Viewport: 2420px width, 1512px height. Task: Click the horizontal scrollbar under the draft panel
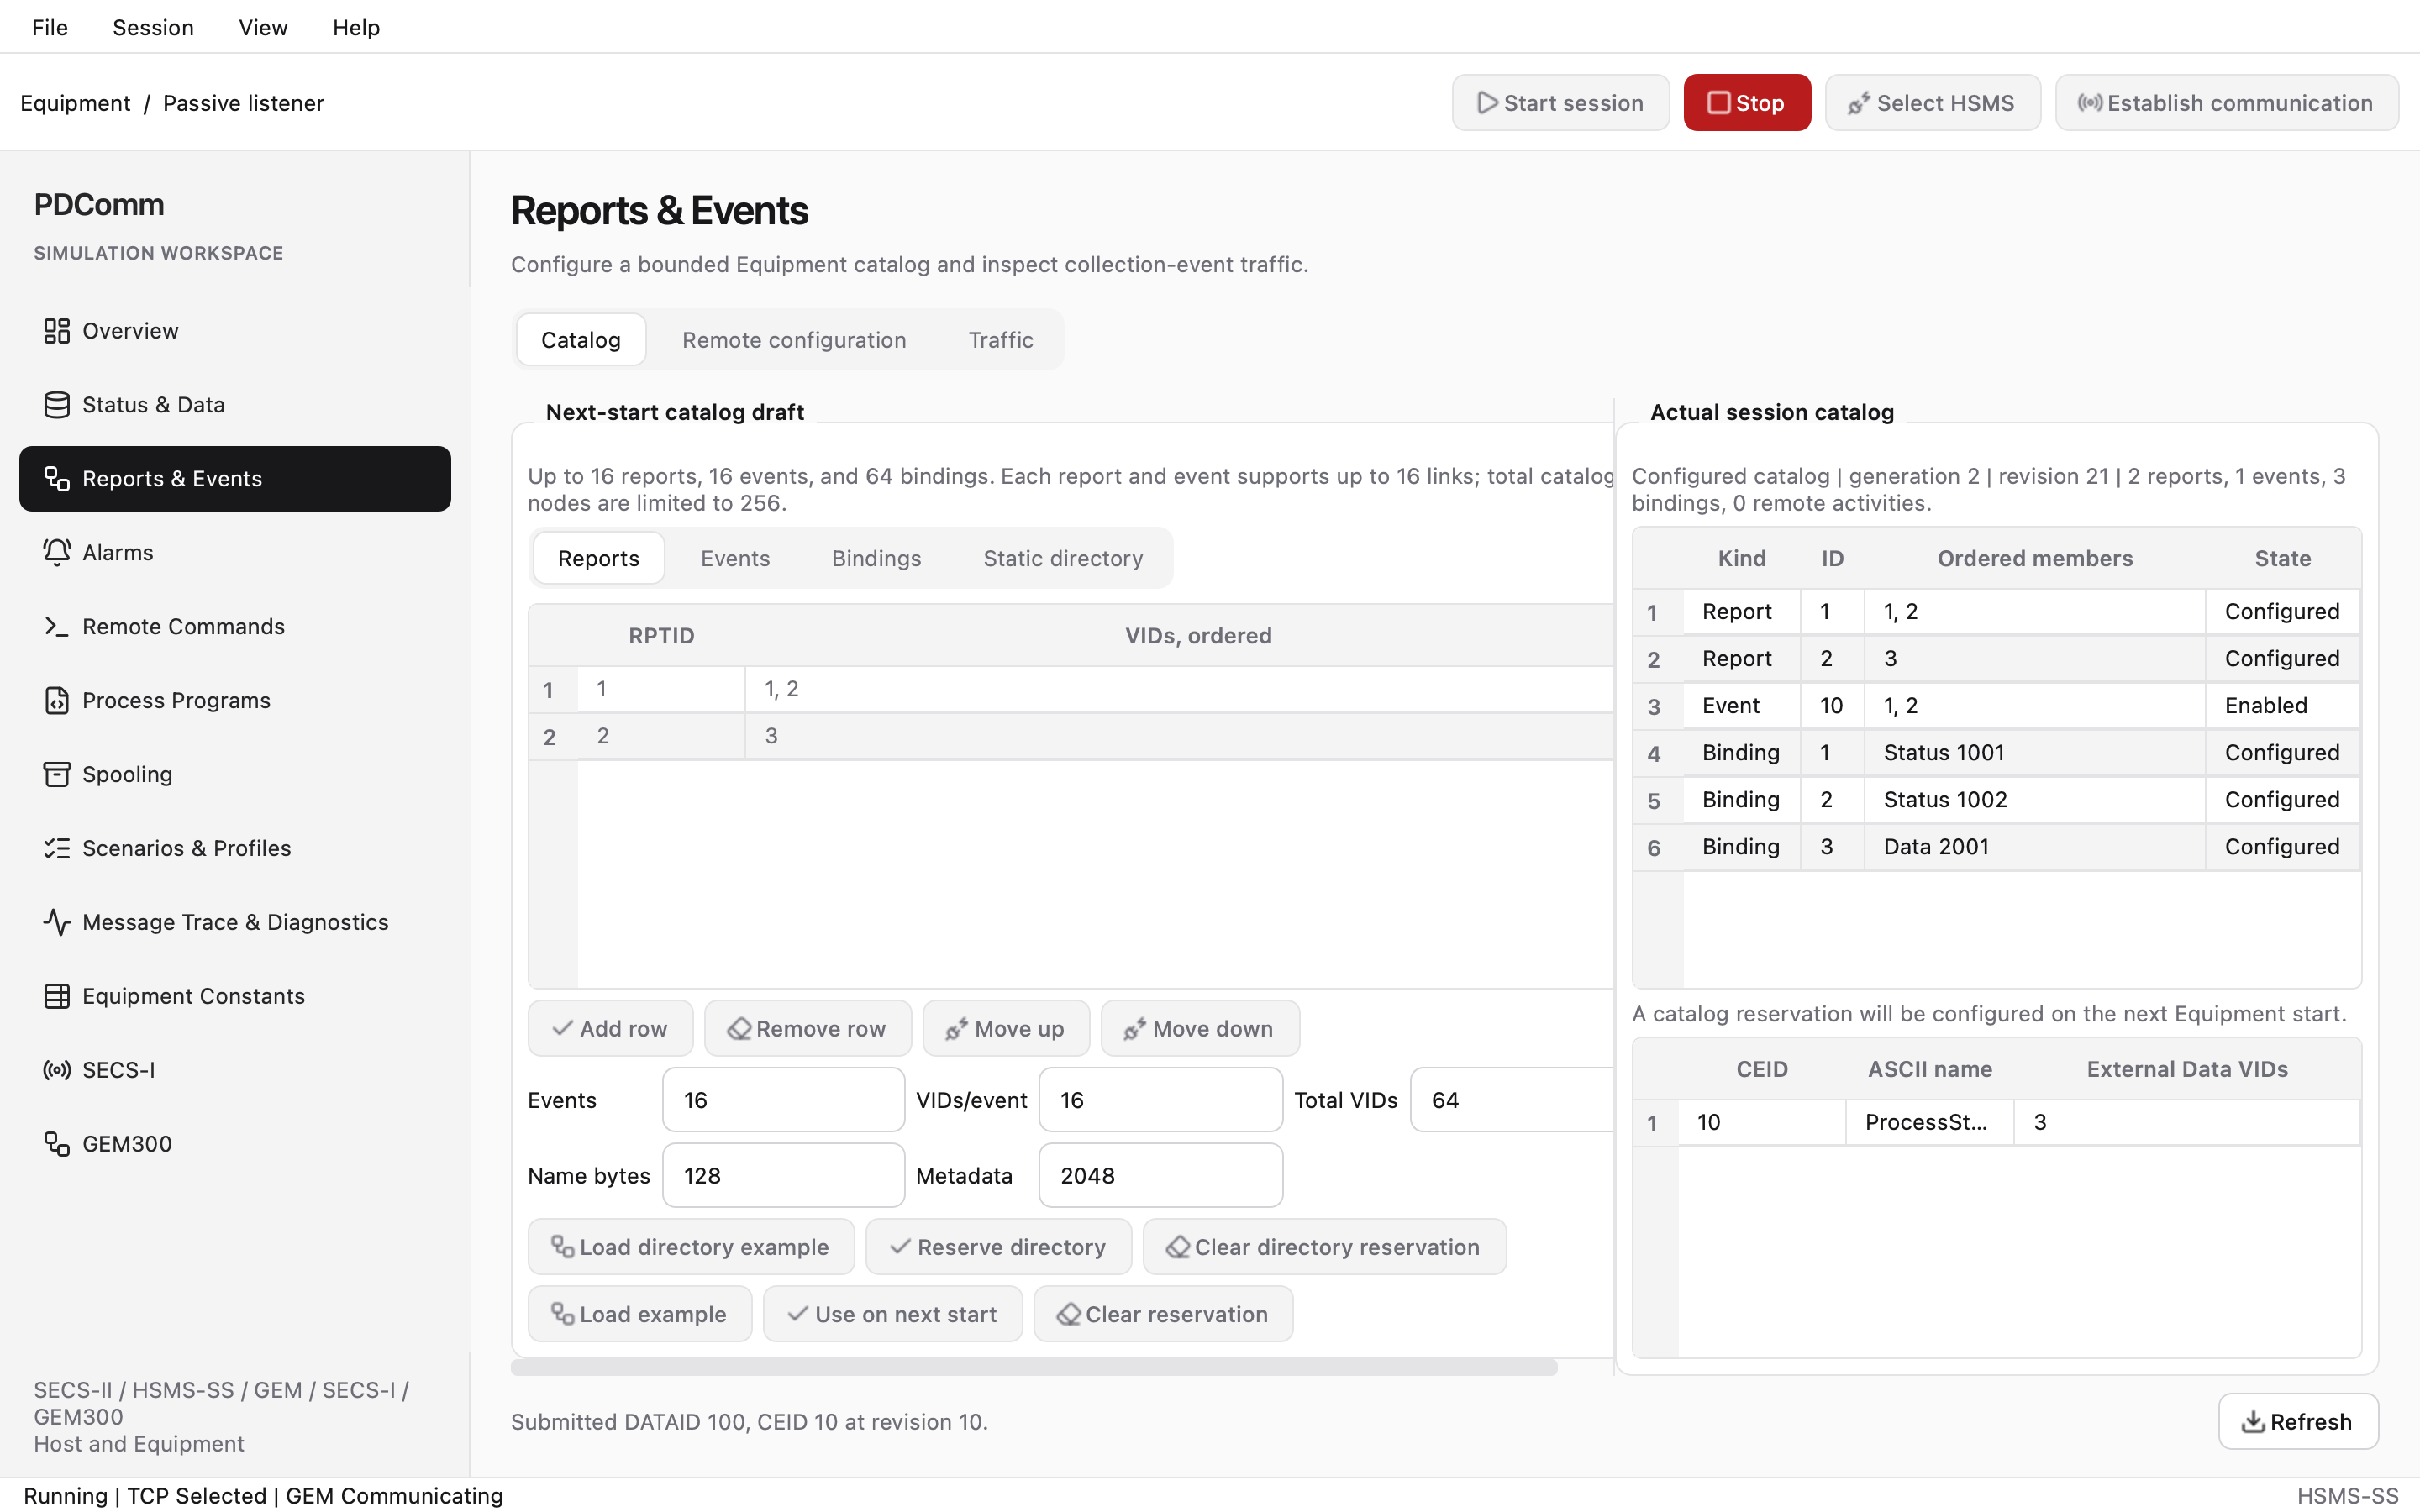coord(1034,1367)
